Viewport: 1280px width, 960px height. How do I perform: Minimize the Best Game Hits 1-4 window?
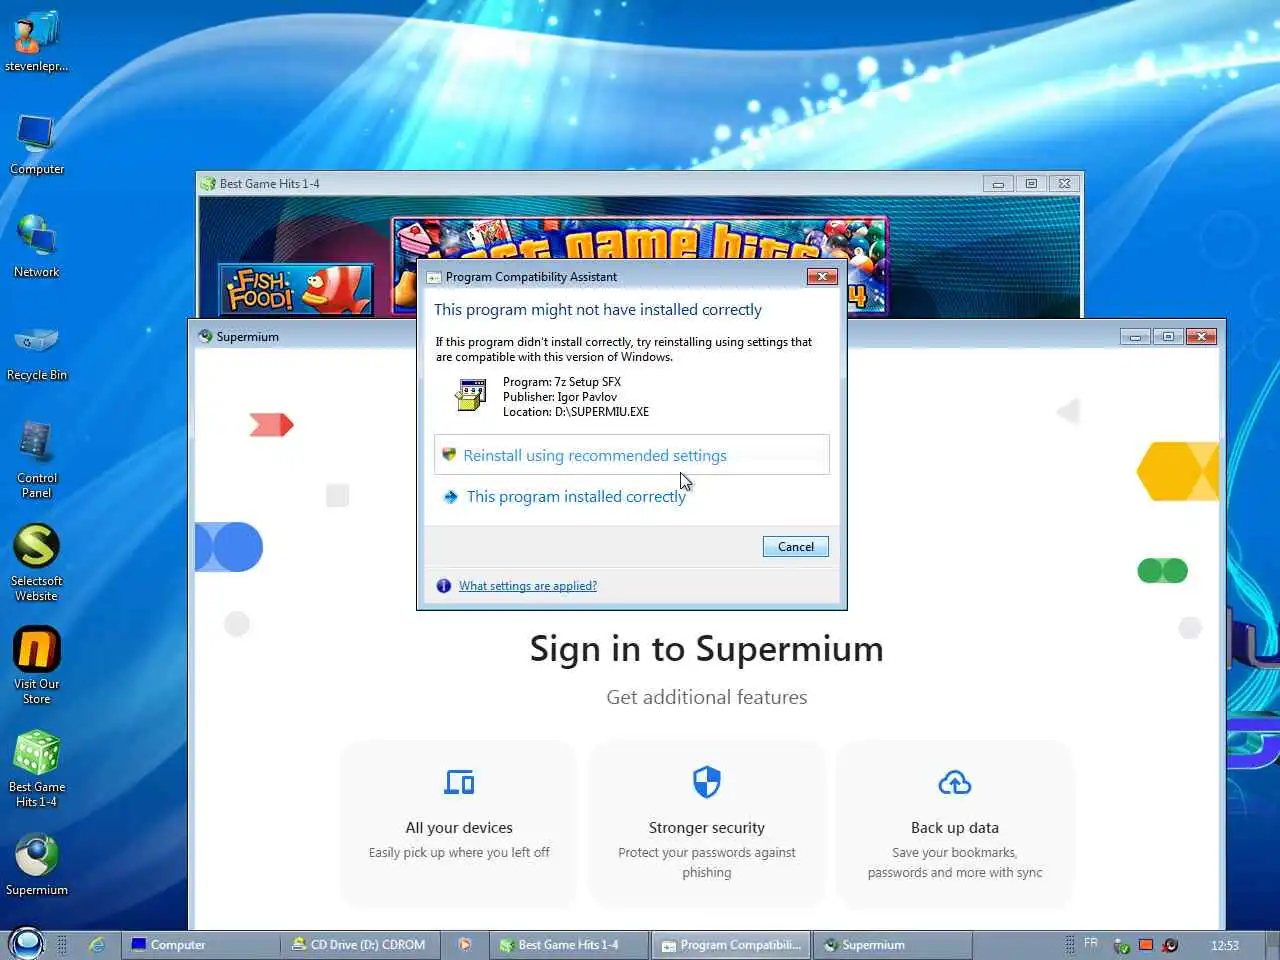click(x=998, y=184)
